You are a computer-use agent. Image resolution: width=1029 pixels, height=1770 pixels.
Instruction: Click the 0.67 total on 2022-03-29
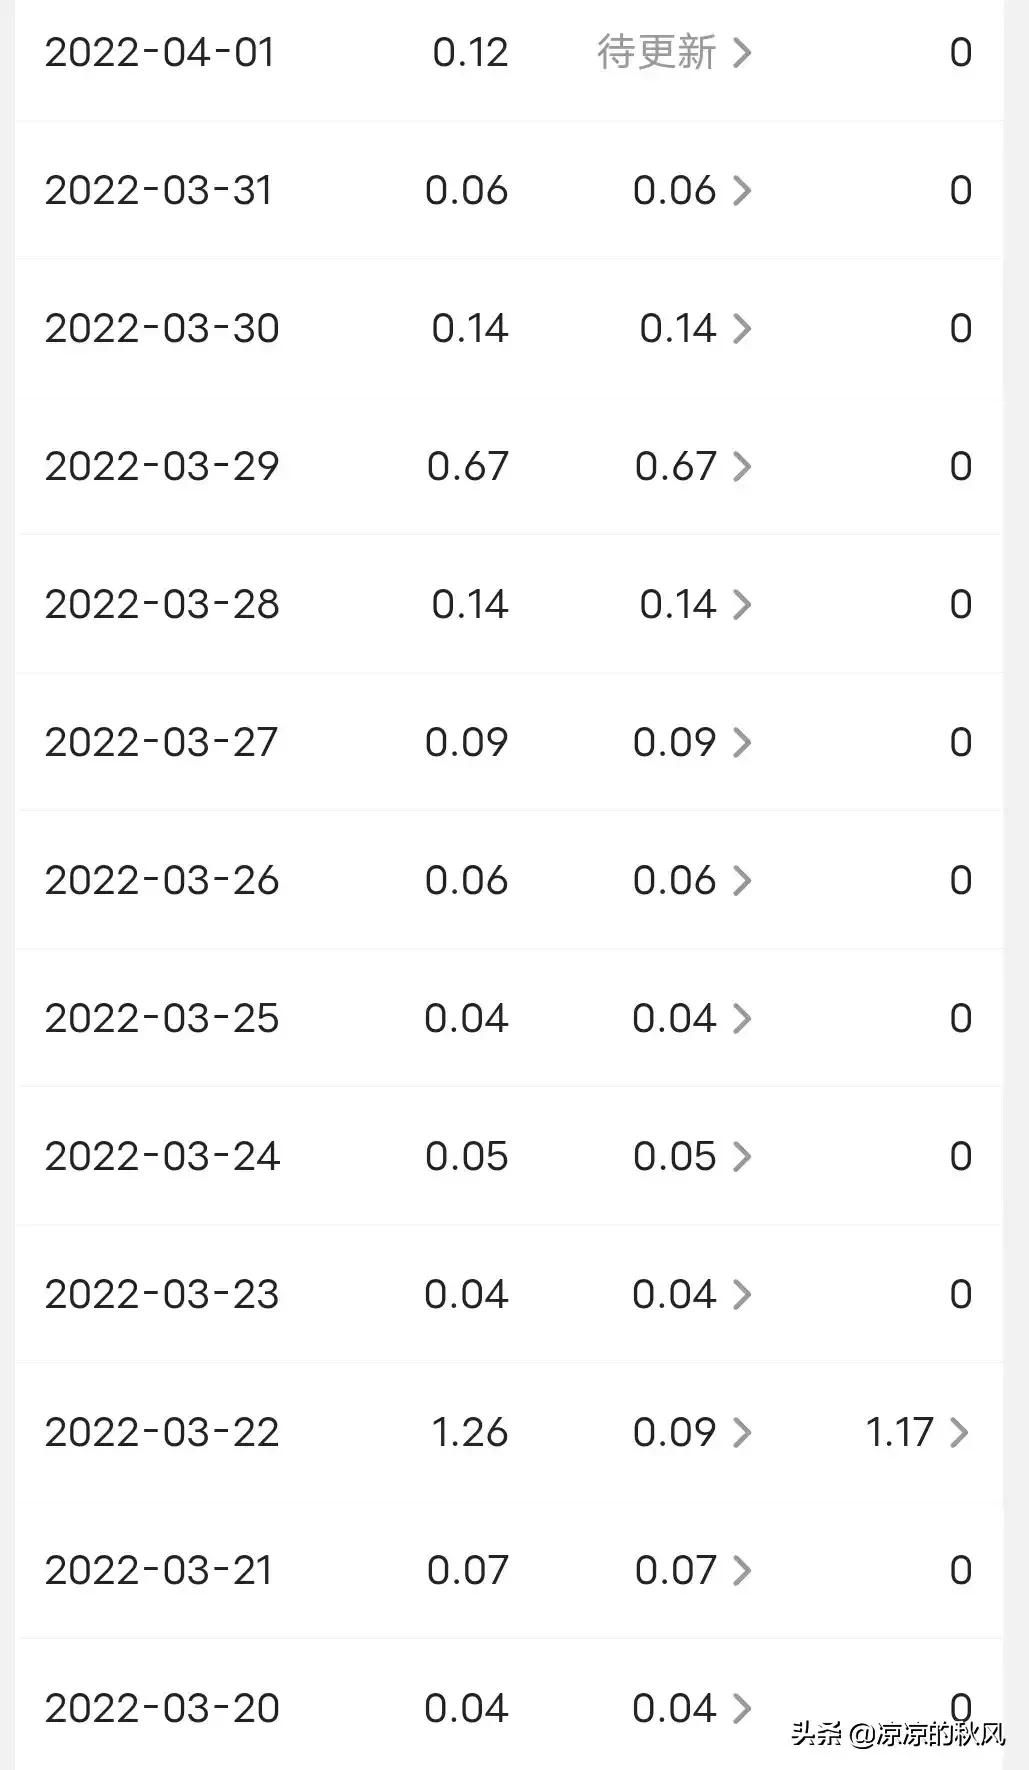click(467, 467)
